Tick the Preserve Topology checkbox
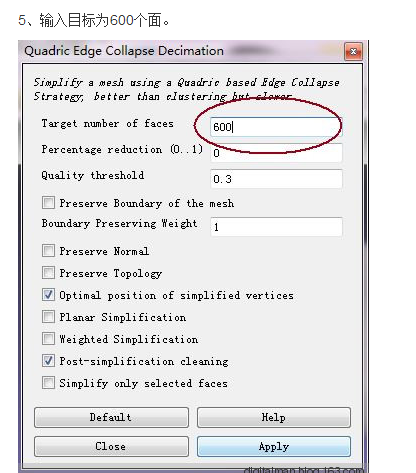This screenshot has width=416, height=473. point(48,273)
